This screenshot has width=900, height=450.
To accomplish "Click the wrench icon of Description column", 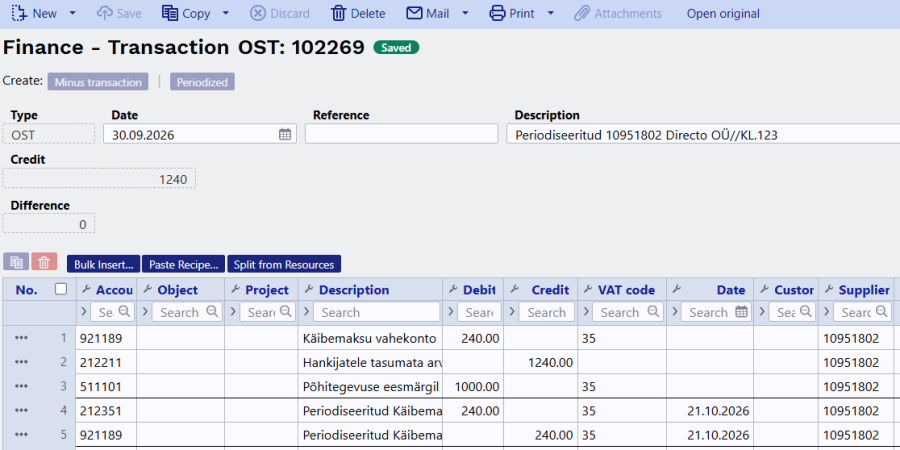I will 309,290.
